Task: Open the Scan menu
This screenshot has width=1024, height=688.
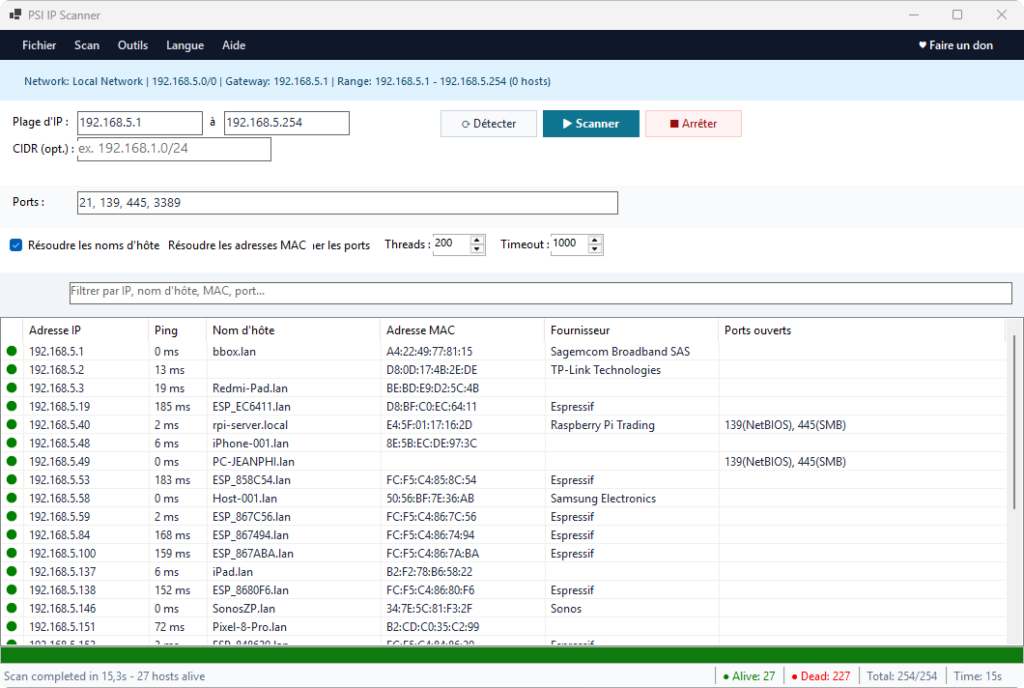Action: tap(87, 45)
